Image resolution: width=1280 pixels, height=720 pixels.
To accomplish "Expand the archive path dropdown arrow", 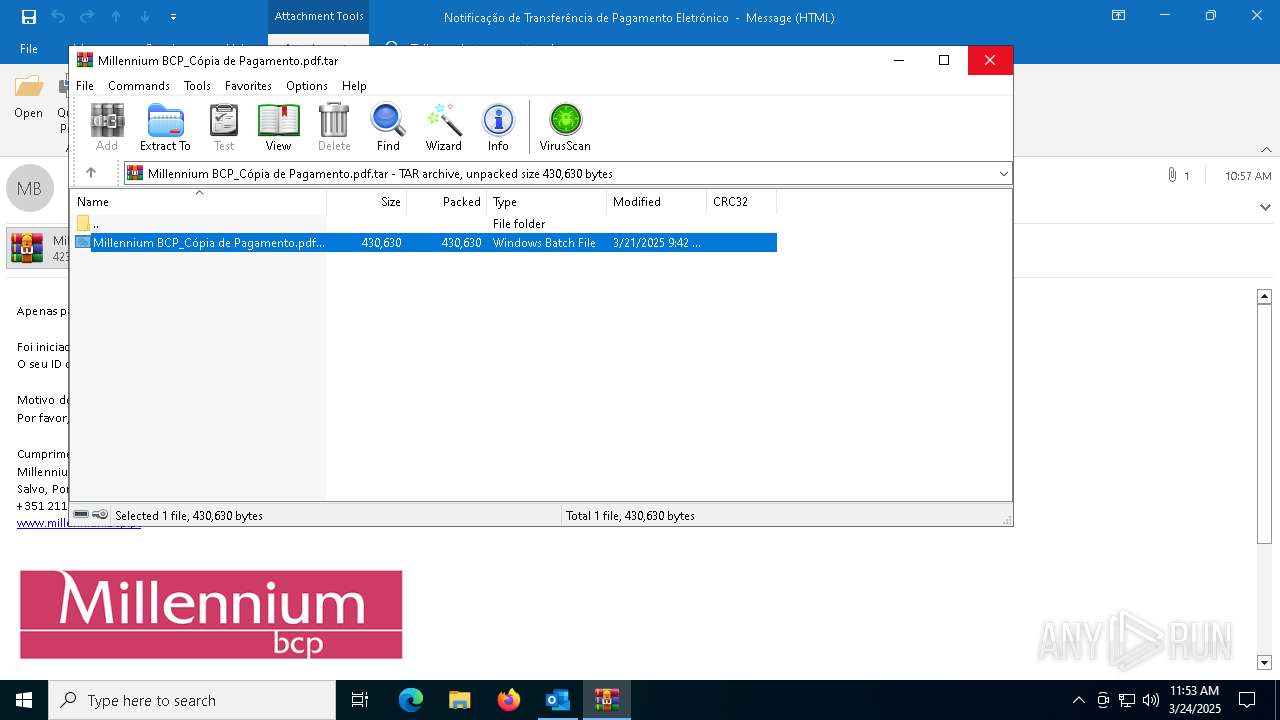I will [x=1003, y=173].
